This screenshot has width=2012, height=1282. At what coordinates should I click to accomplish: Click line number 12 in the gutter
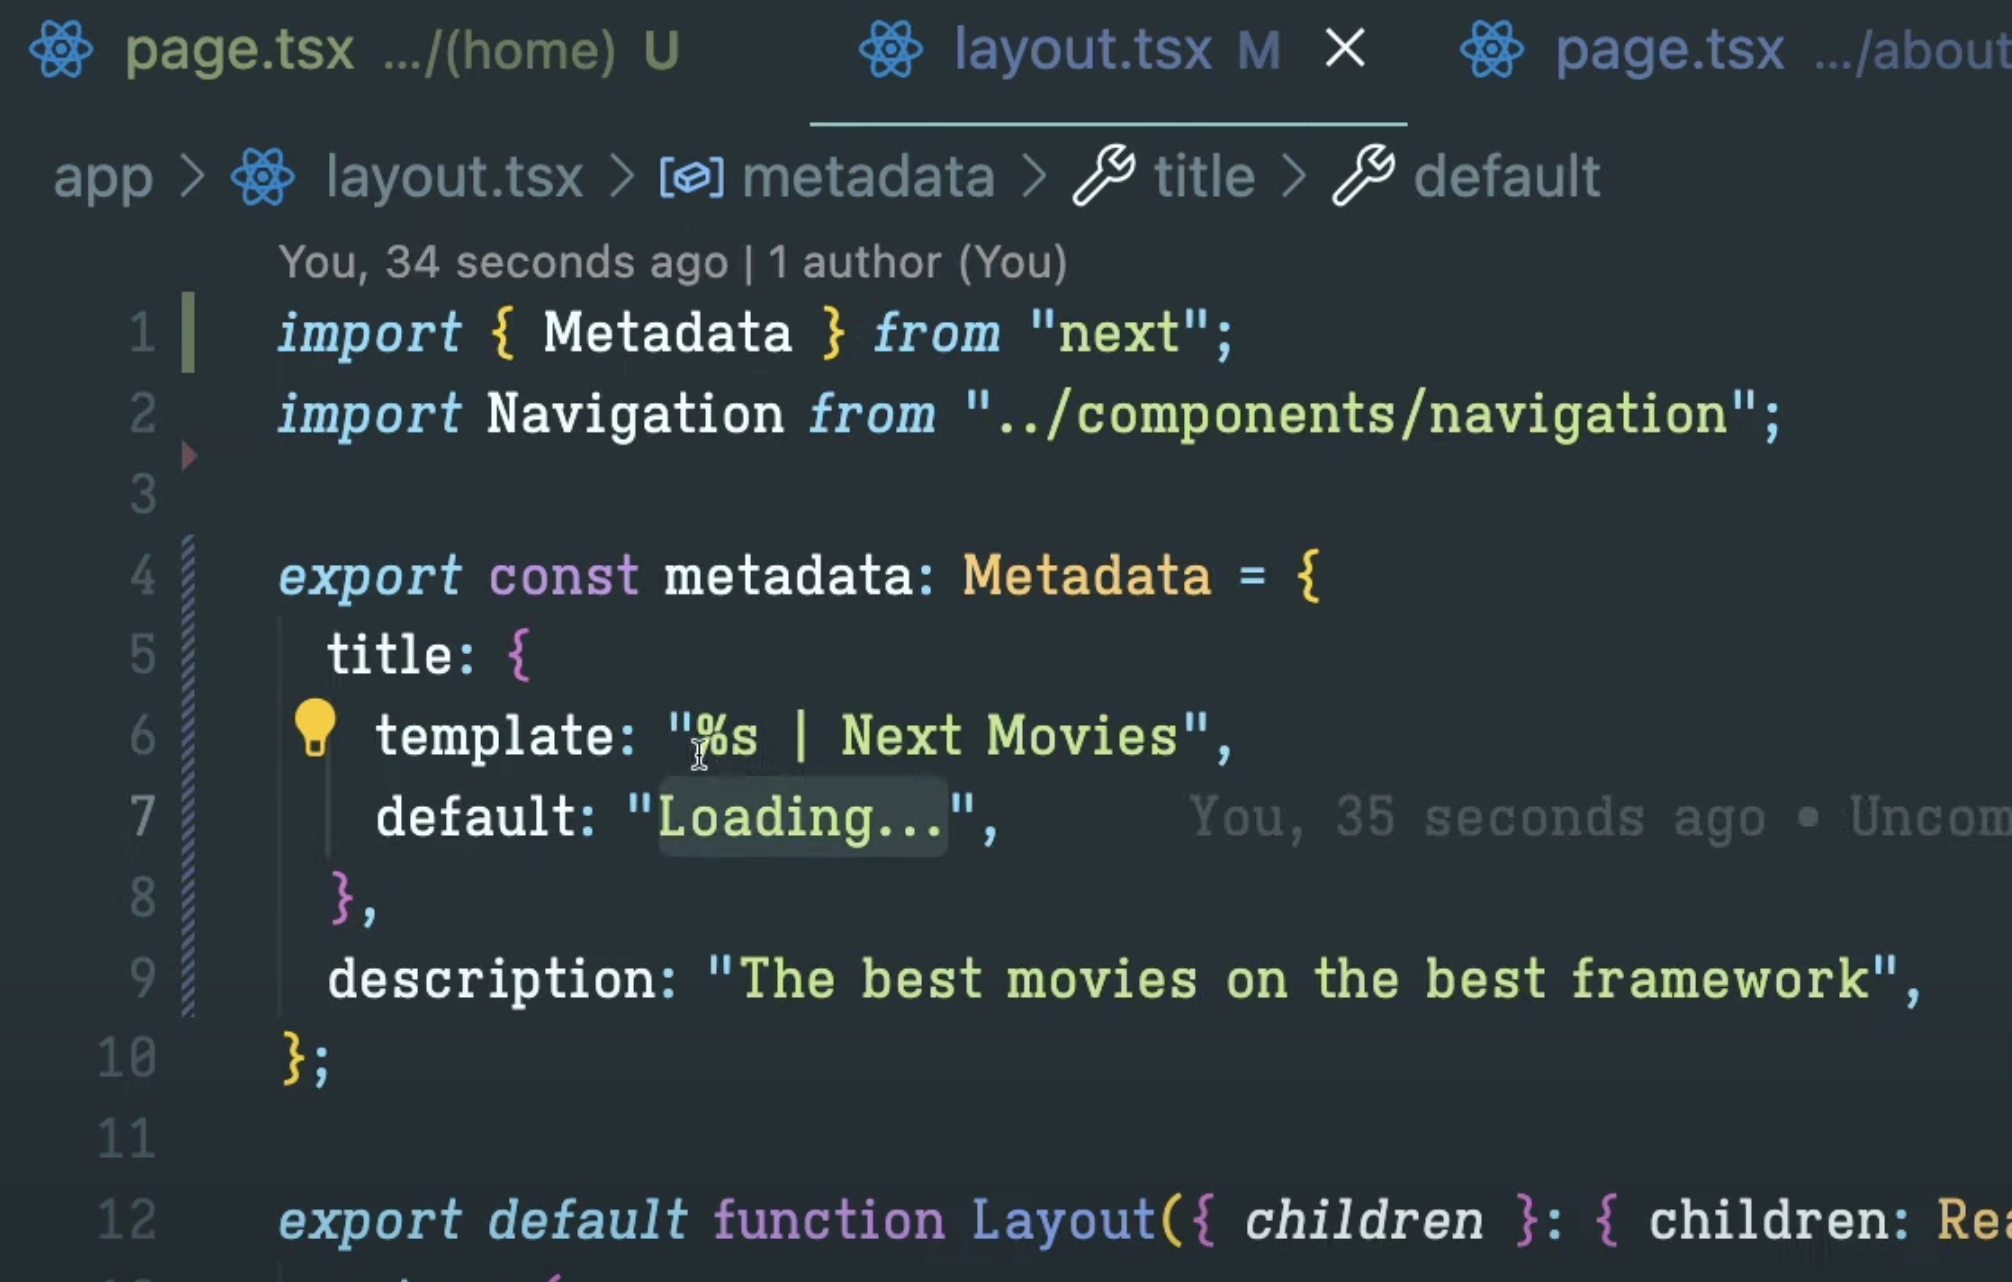(127, 1220)
